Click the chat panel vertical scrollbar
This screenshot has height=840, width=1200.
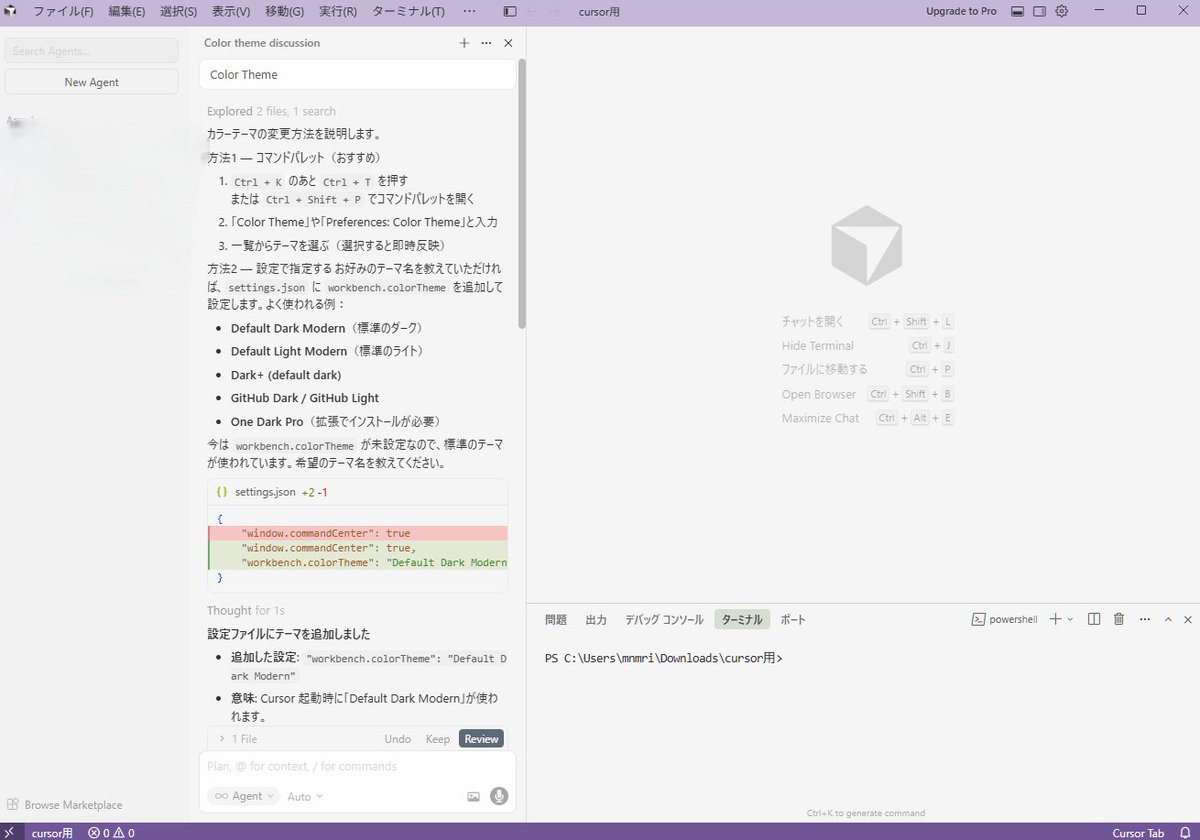521,195
